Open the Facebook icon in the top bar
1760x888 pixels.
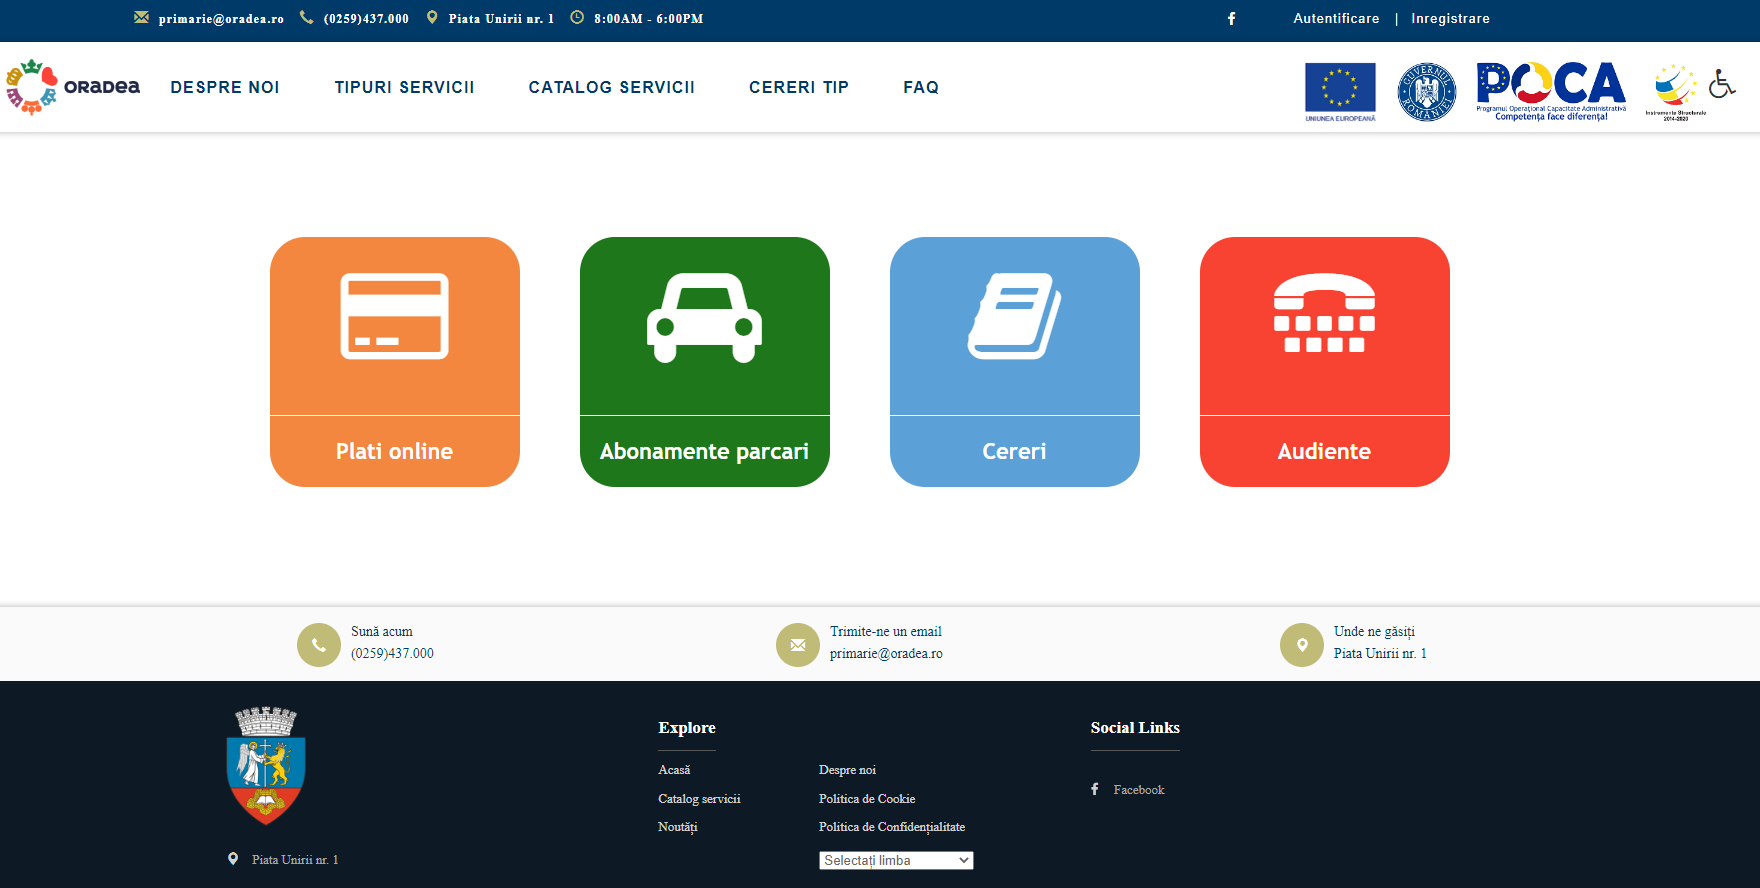[1232, 18]
